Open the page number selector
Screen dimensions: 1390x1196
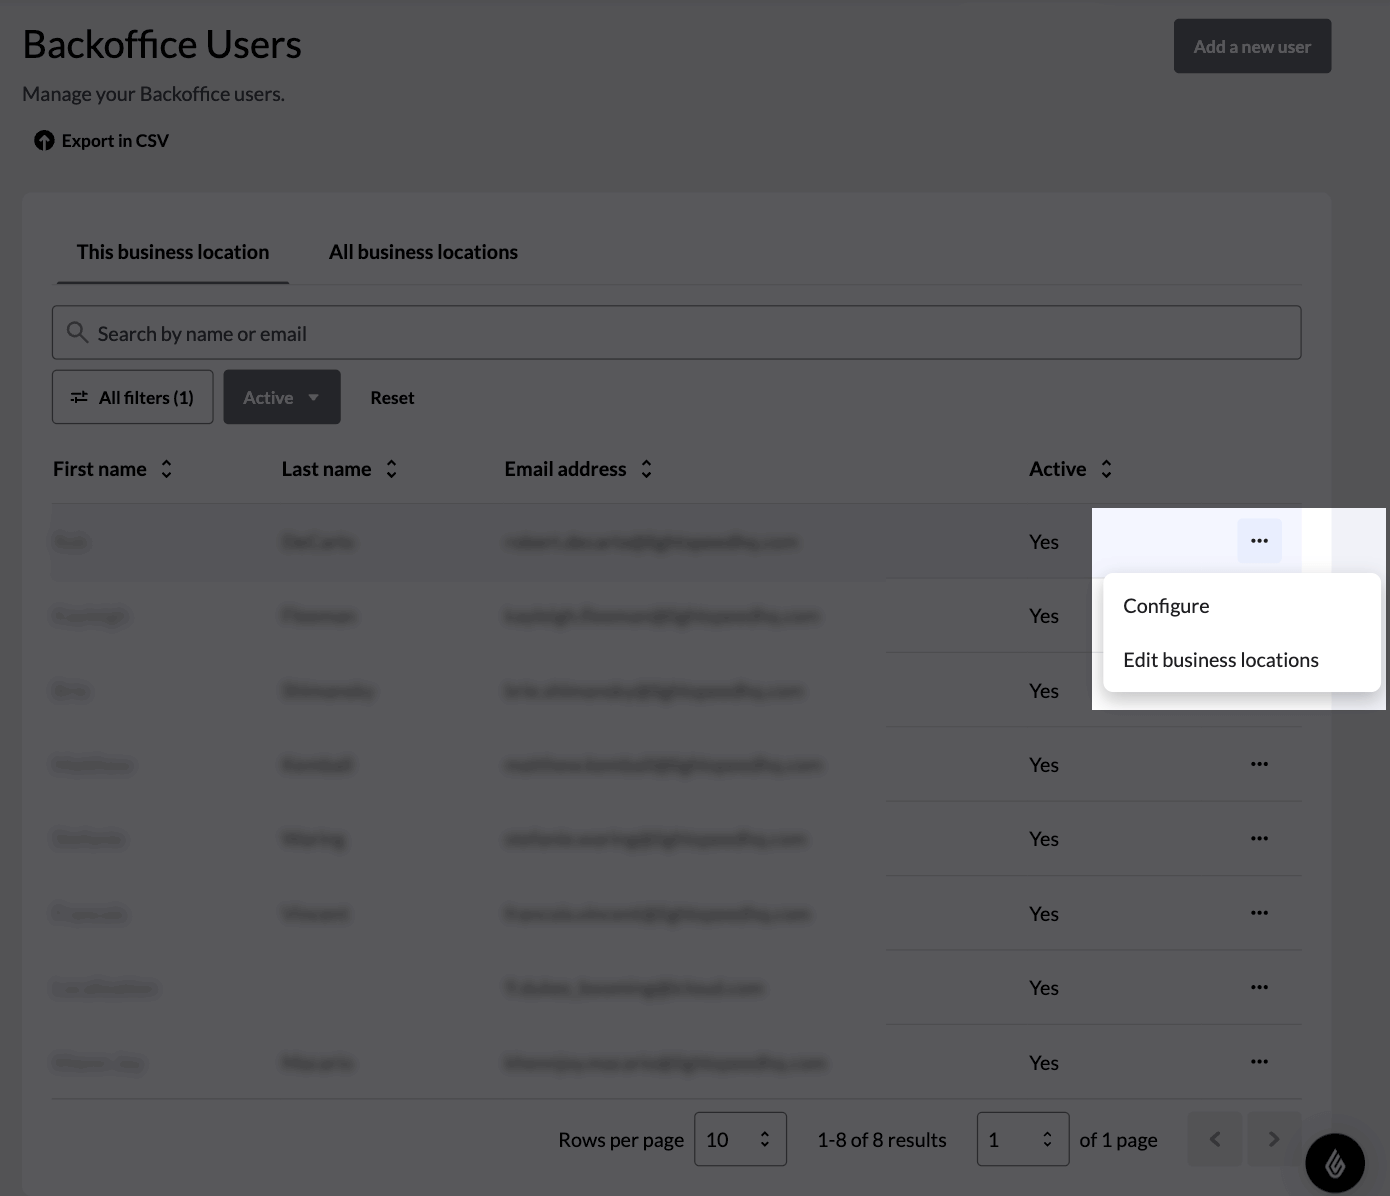pyautogui.click(x=1022, y=1139)
